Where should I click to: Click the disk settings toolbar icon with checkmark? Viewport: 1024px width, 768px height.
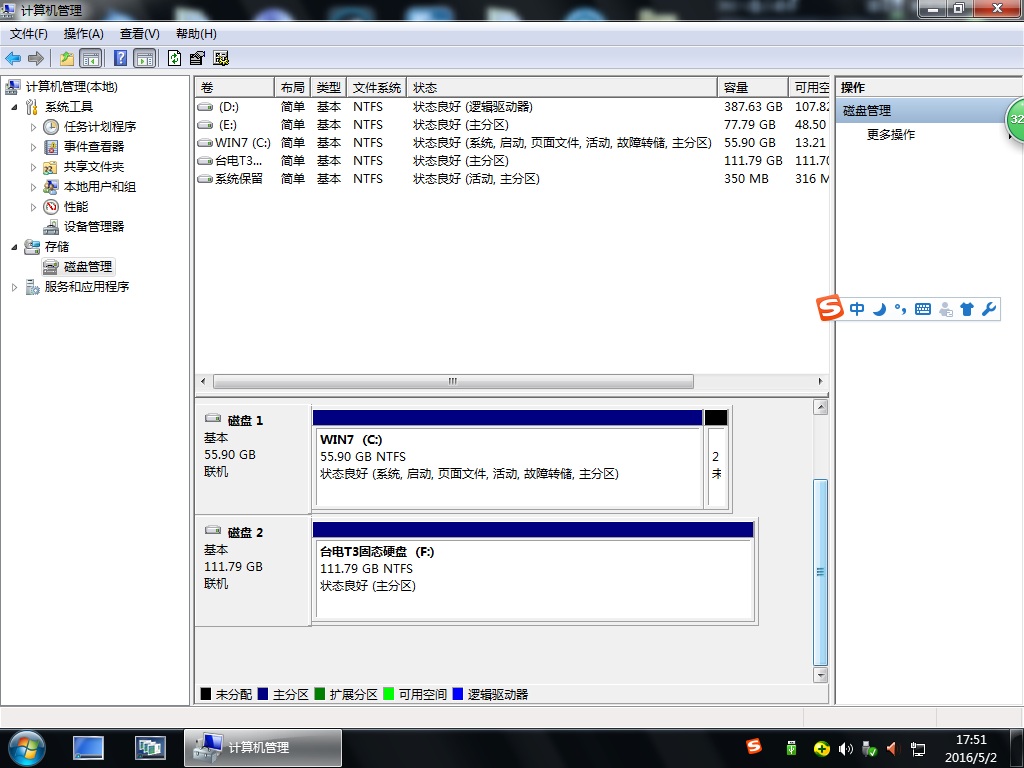[x=221, y=58]
